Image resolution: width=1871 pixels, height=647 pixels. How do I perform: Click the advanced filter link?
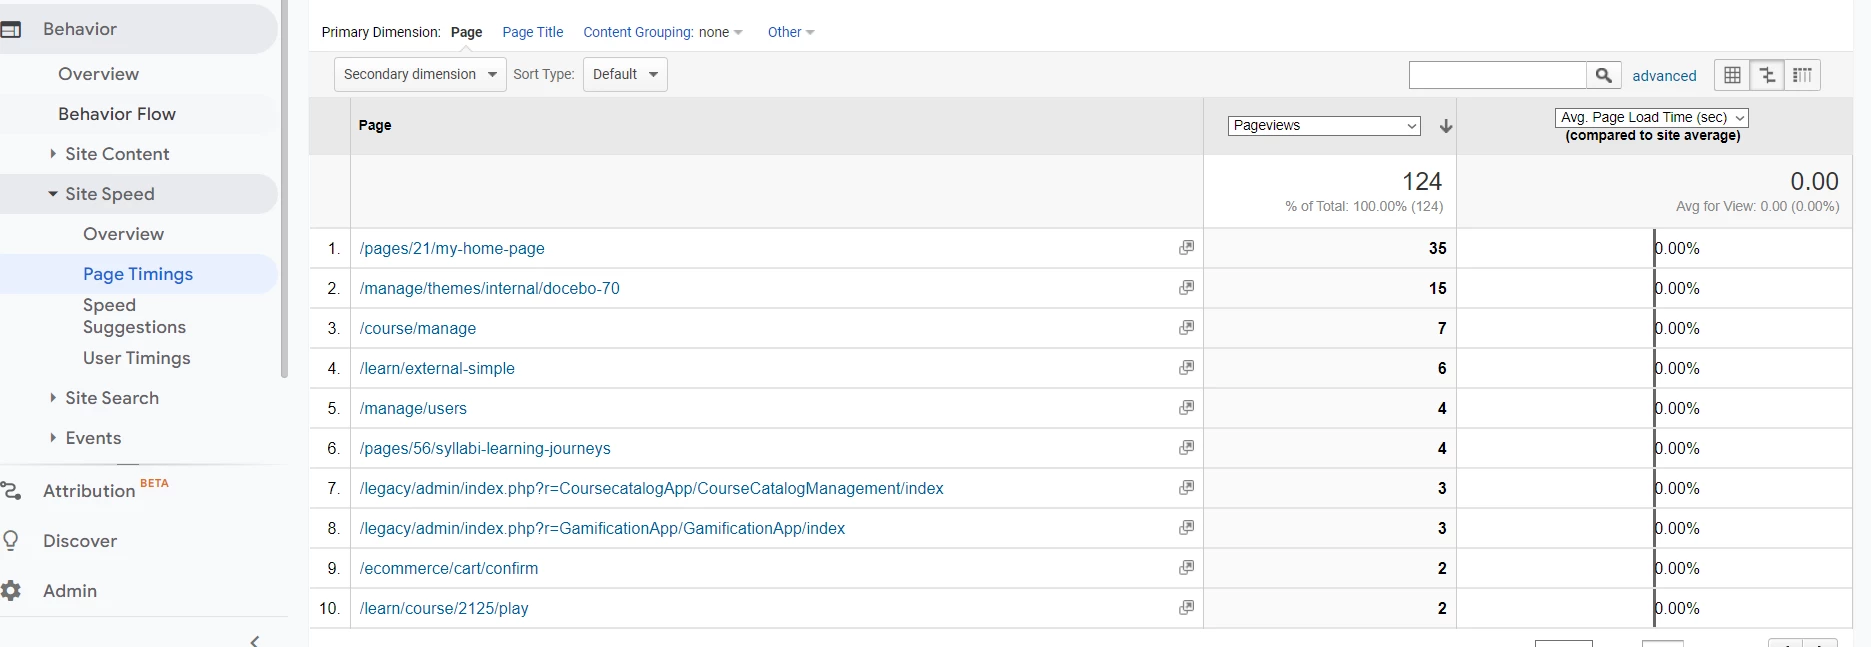(1664, 76)
